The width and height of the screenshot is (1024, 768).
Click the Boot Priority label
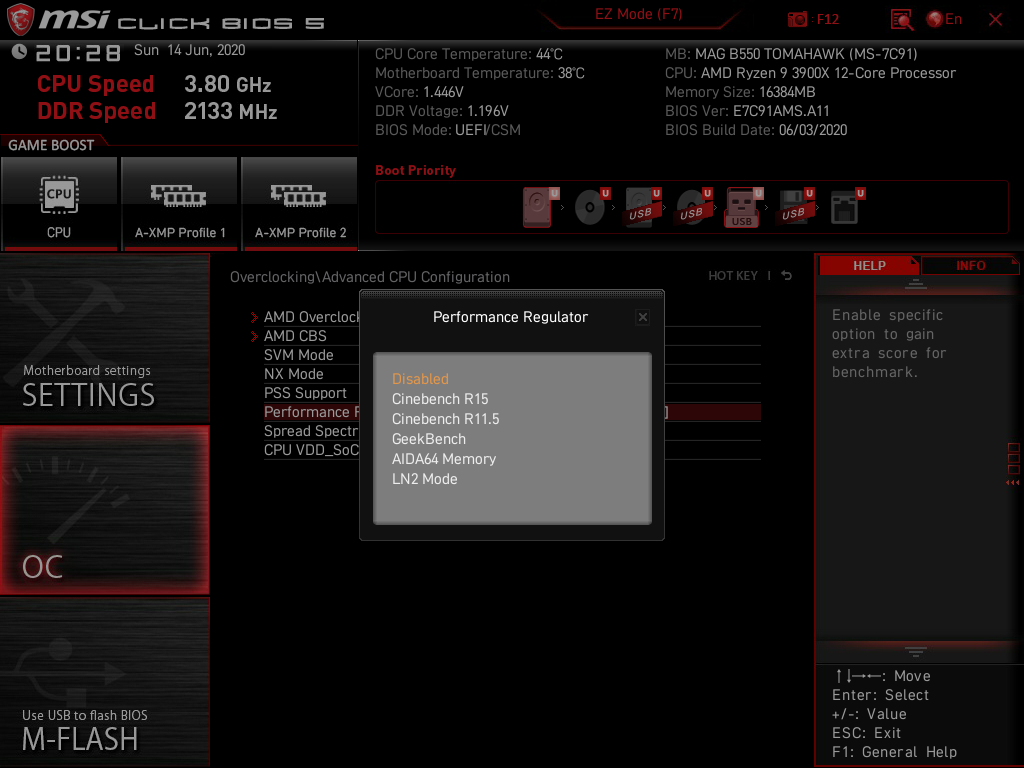(415, 170)
